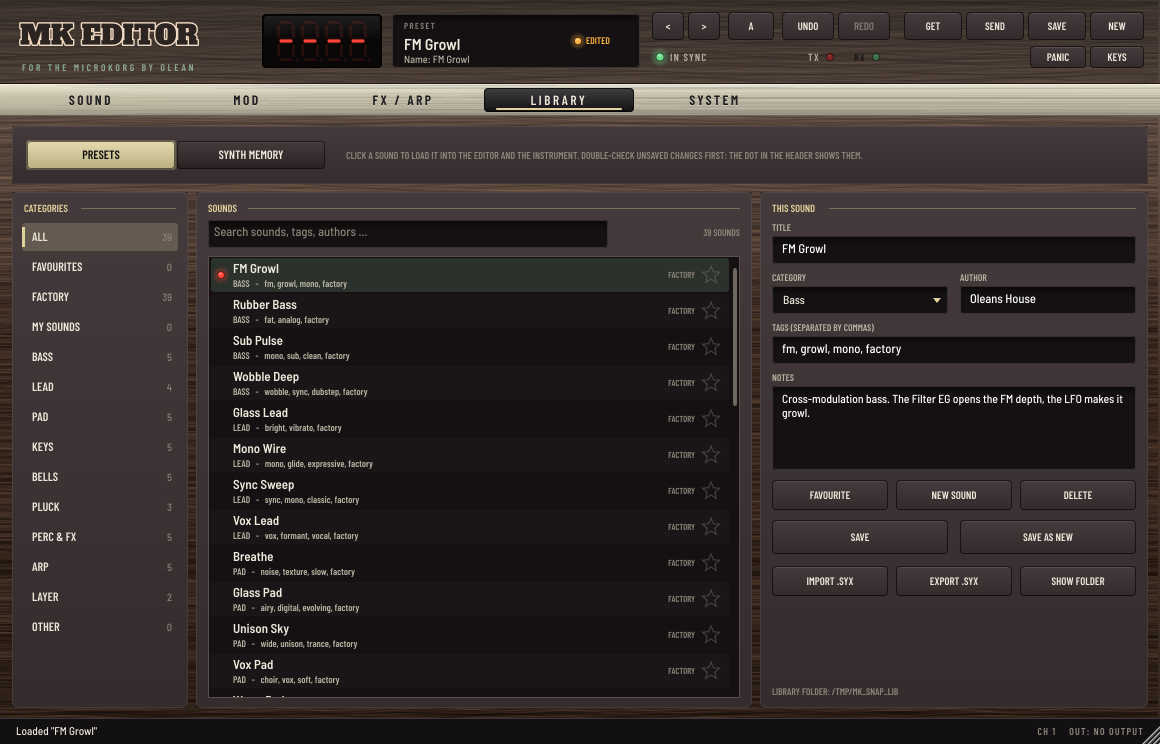Click EXPORT .SYX button
The width and height of the screenshot is (1160, 744).
[954, 581]
